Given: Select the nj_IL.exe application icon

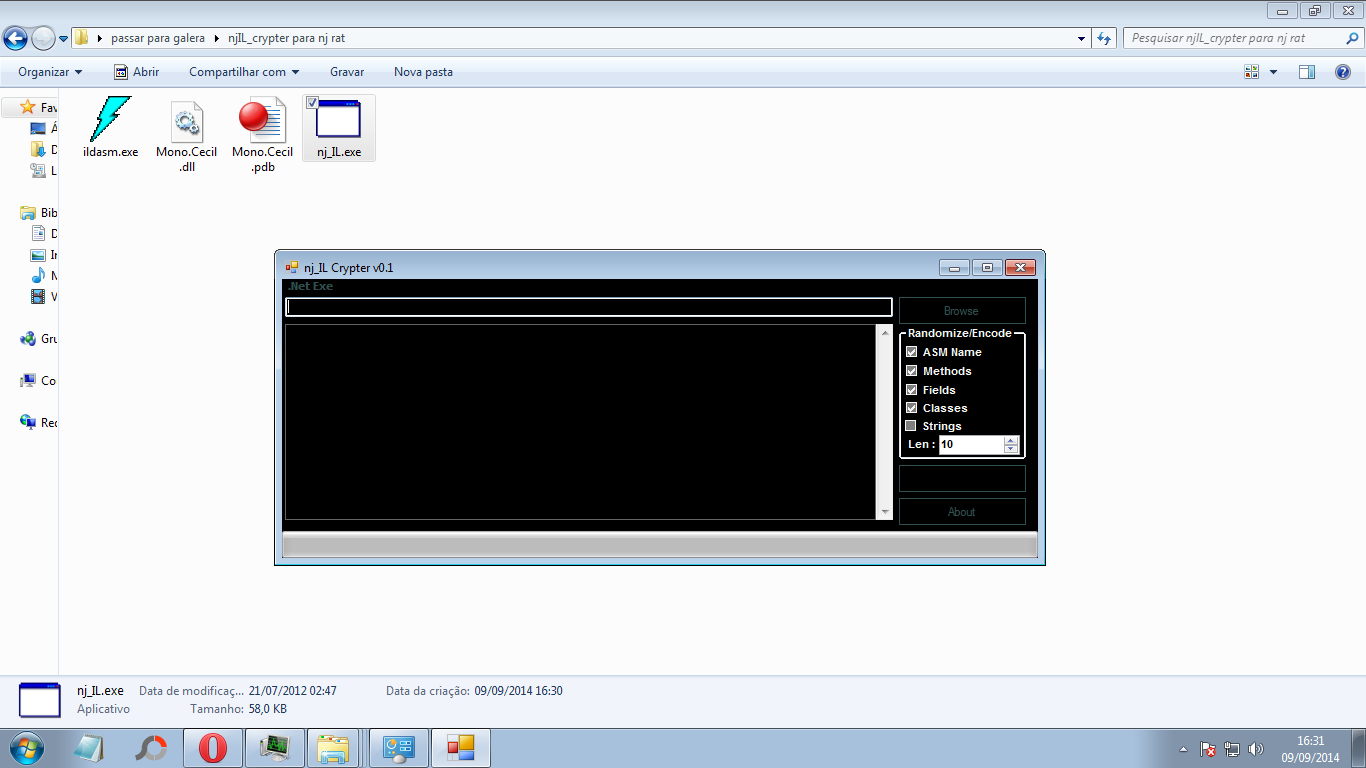Looking at the screenshot, I should click(338, 120).
